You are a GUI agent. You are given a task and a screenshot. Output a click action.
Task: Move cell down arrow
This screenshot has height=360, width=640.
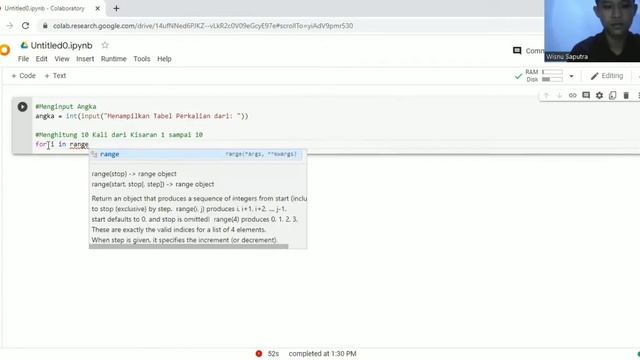tap(559, 96)
